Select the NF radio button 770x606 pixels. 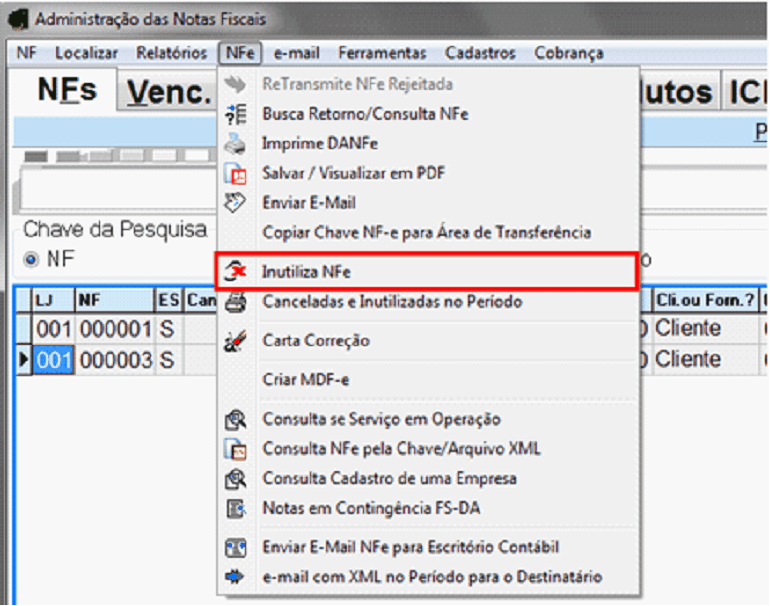(31, 260)
